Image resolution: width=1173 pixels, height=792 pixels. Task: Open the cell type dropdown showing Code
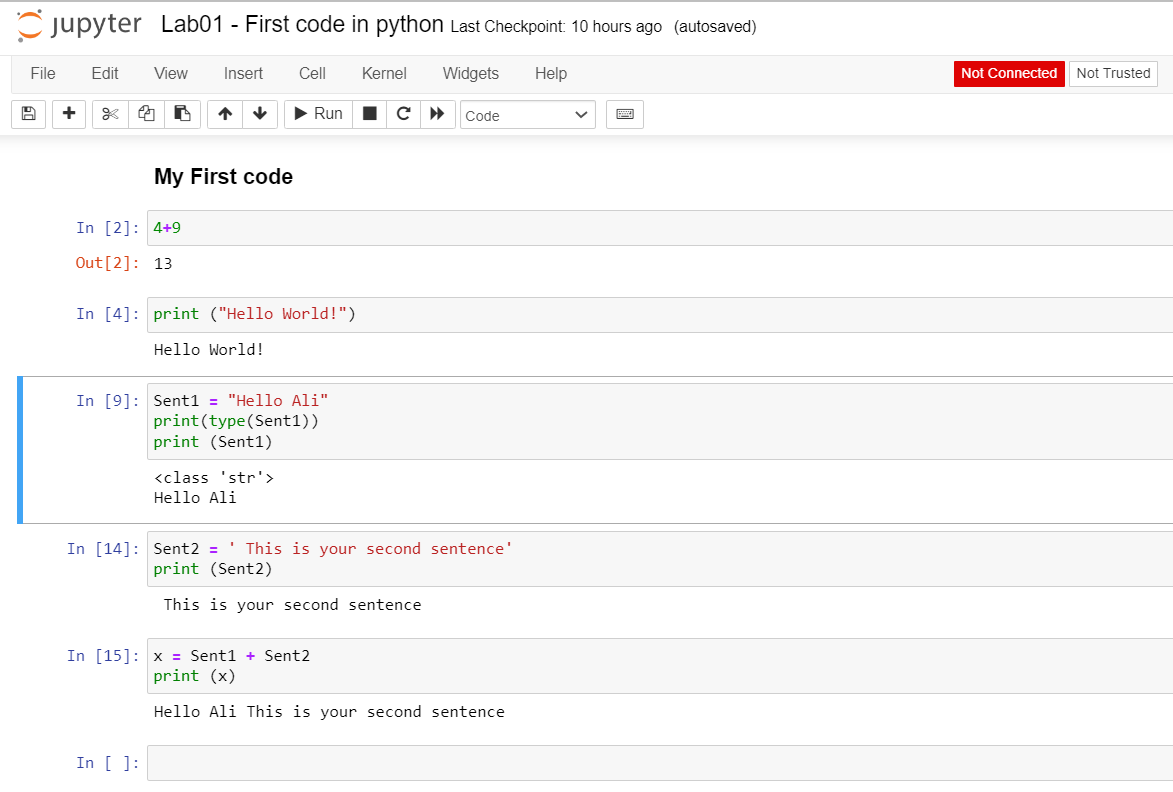[527, 115]
